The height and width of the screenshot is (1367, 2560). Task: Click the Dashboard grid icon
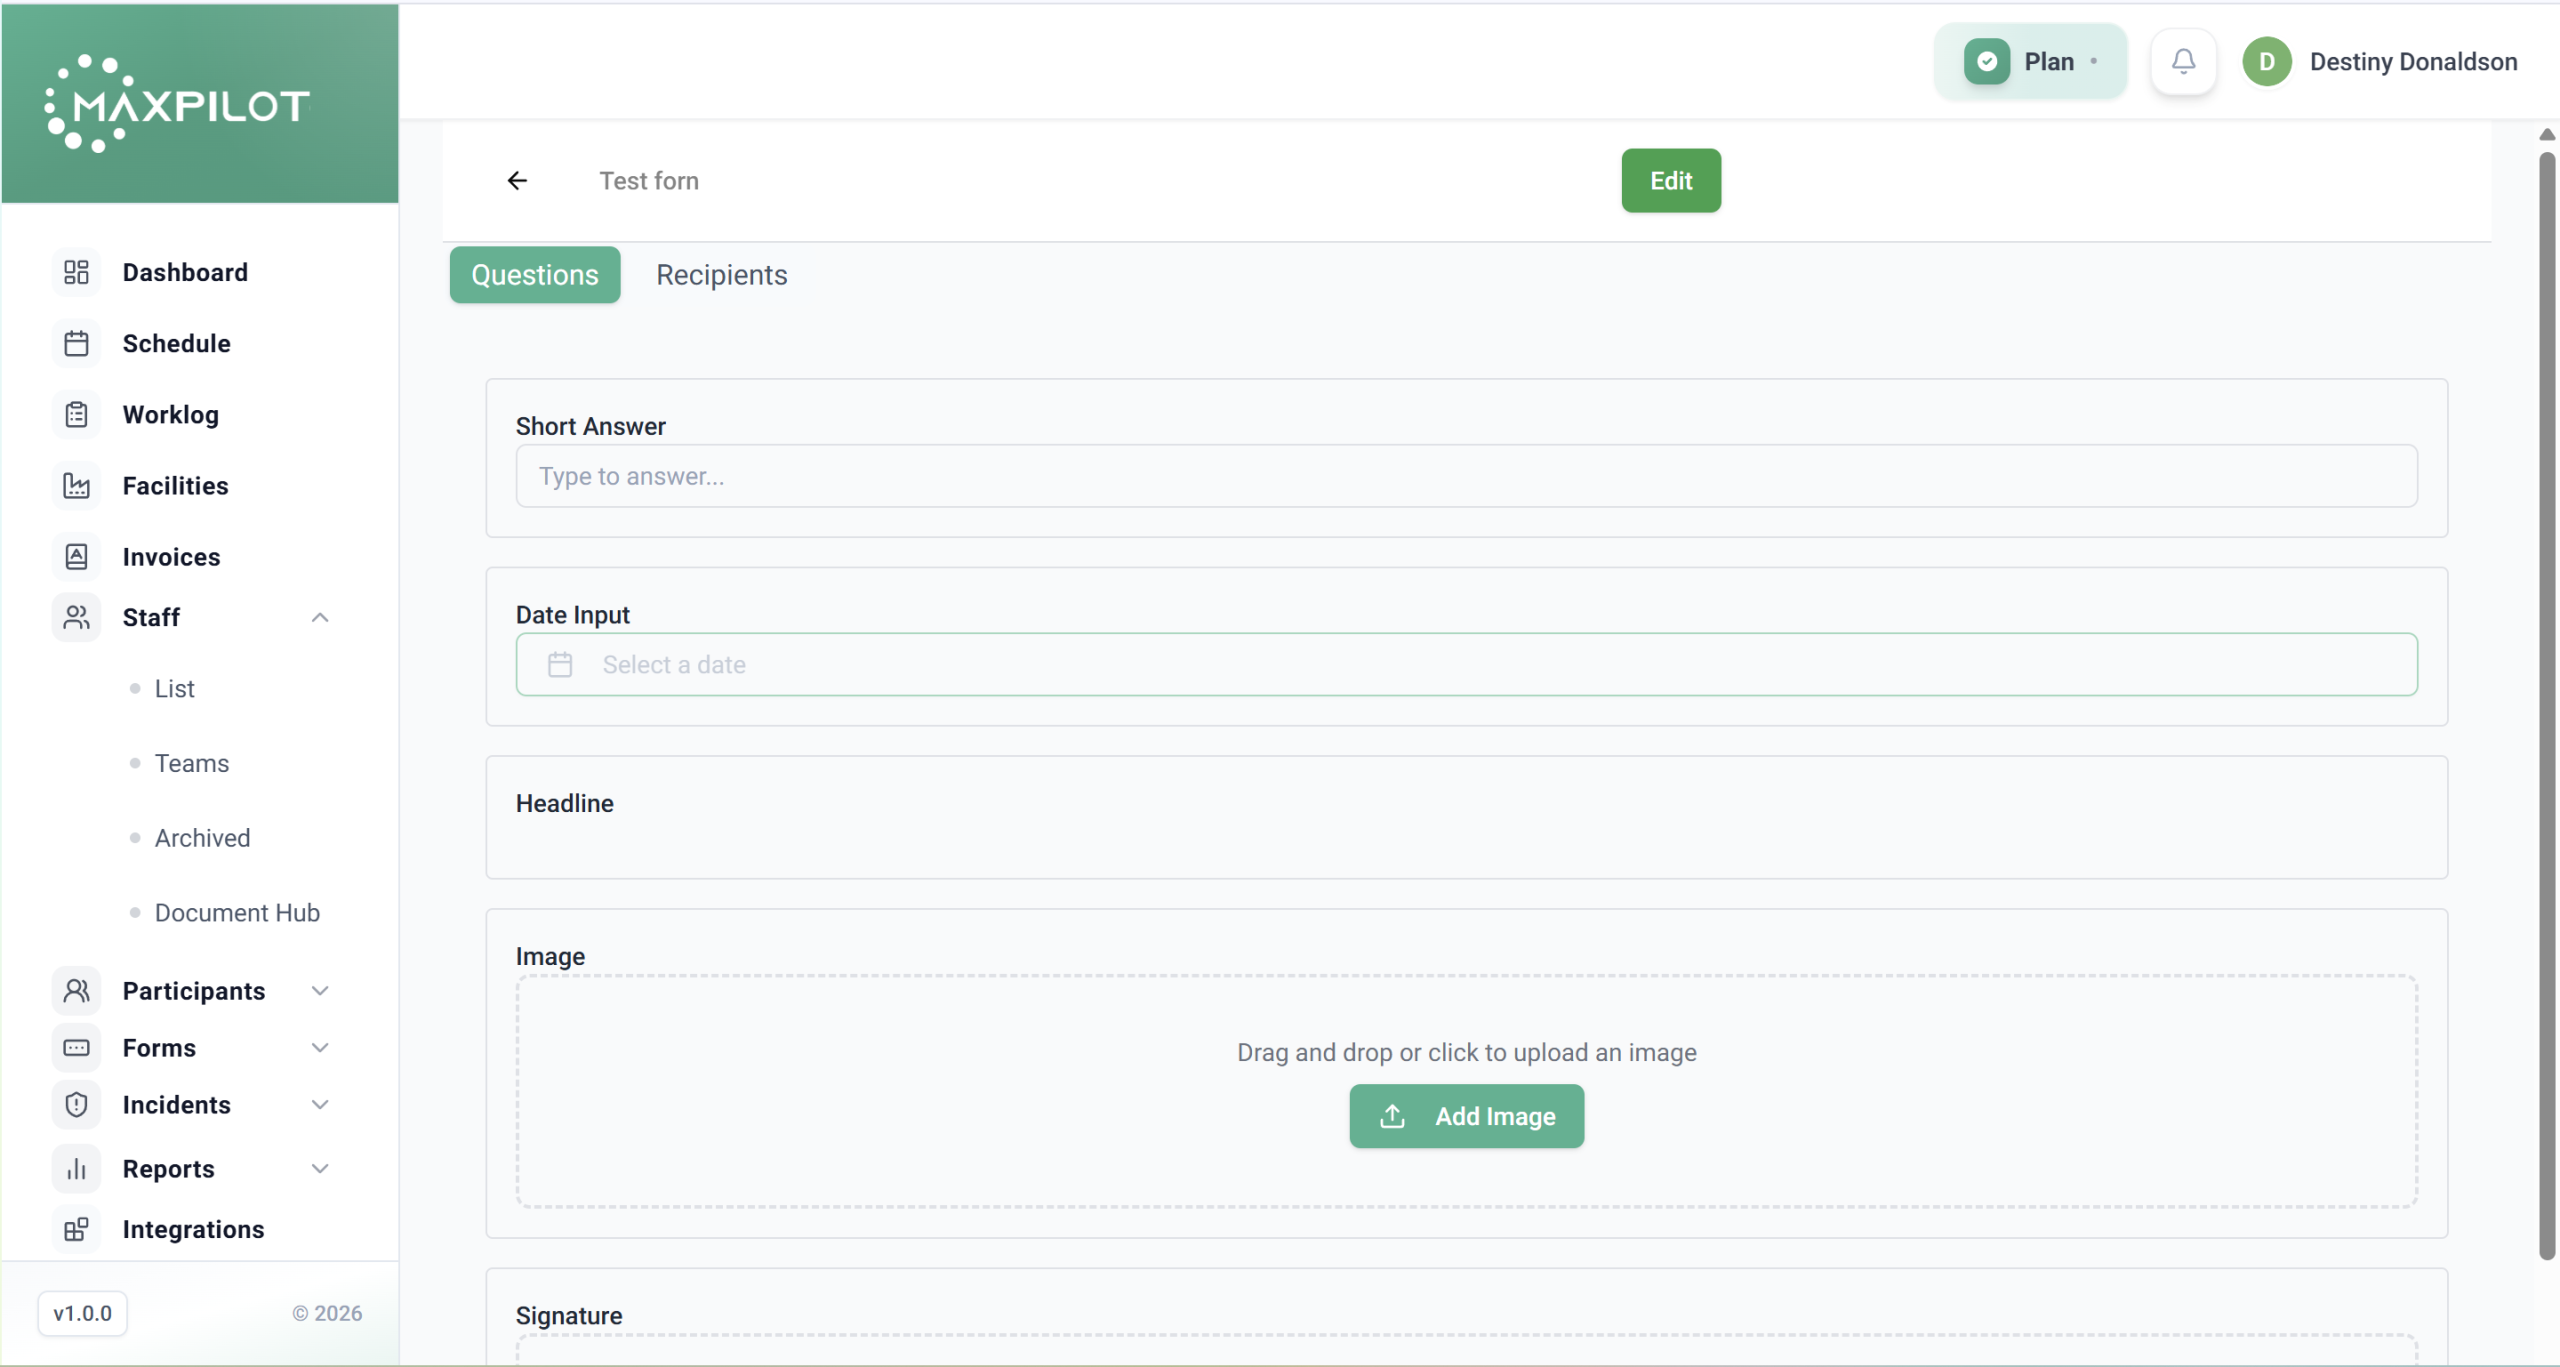76,272
